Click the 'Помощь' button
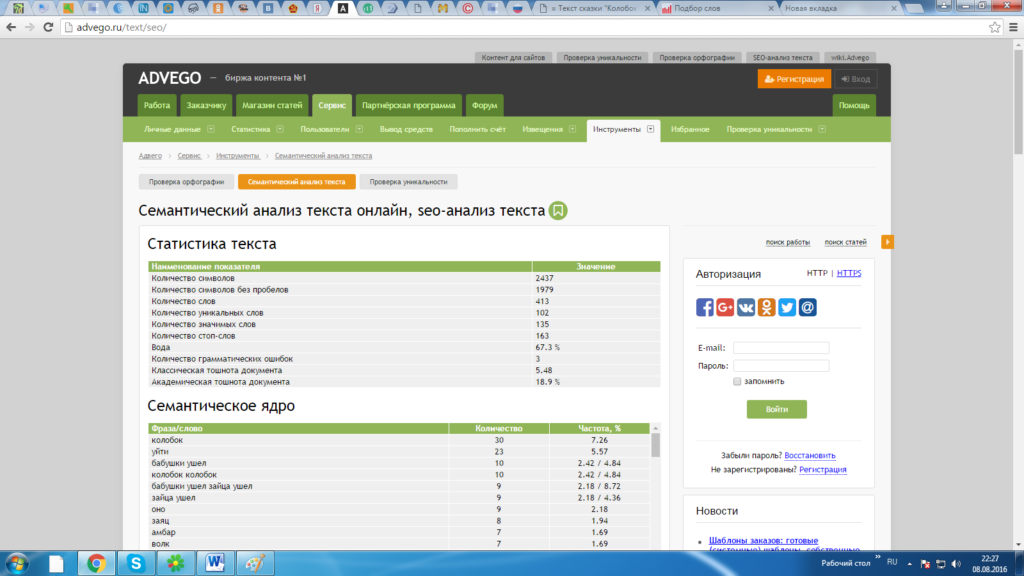The width and height of the screenshot is (1024, 576). [854, 105]
